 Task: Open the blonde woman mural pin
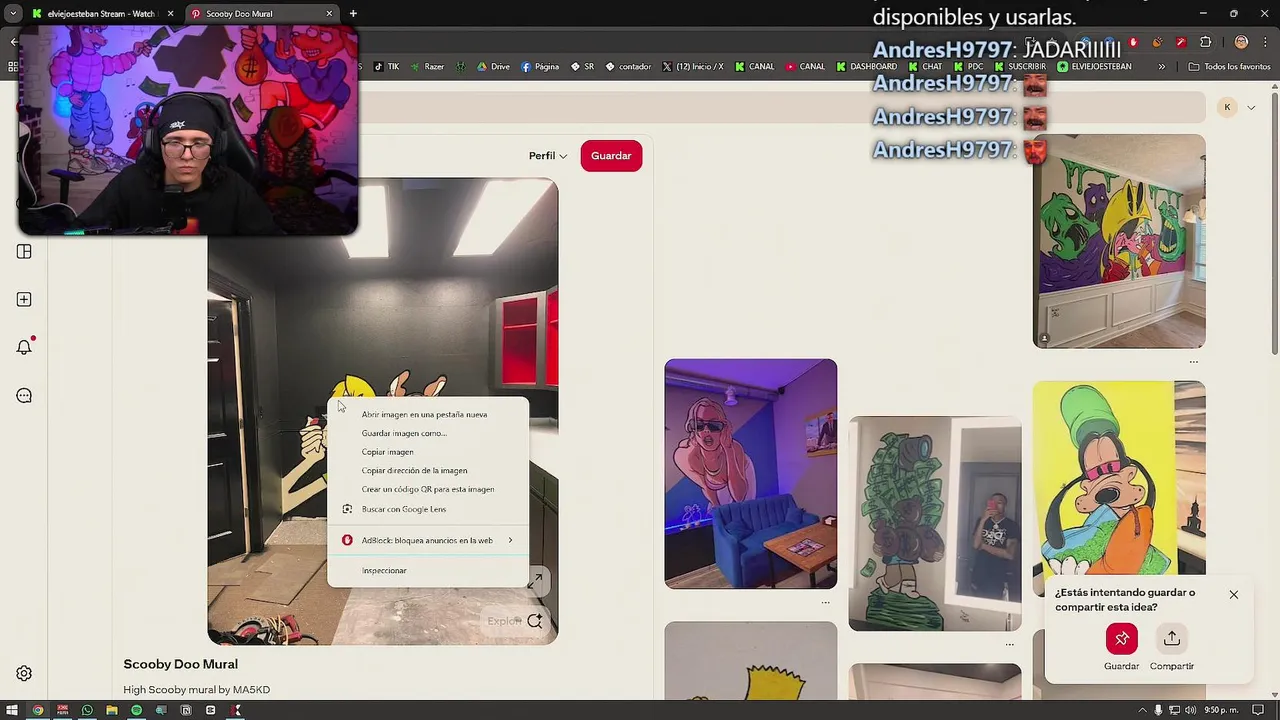(751, 474)
